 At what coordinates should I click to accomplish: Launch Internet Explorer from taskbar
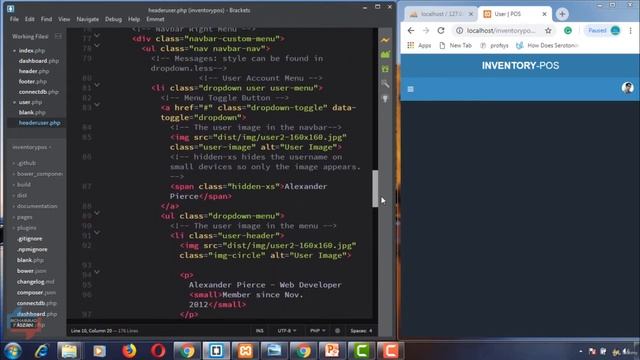tap(41, 351)
